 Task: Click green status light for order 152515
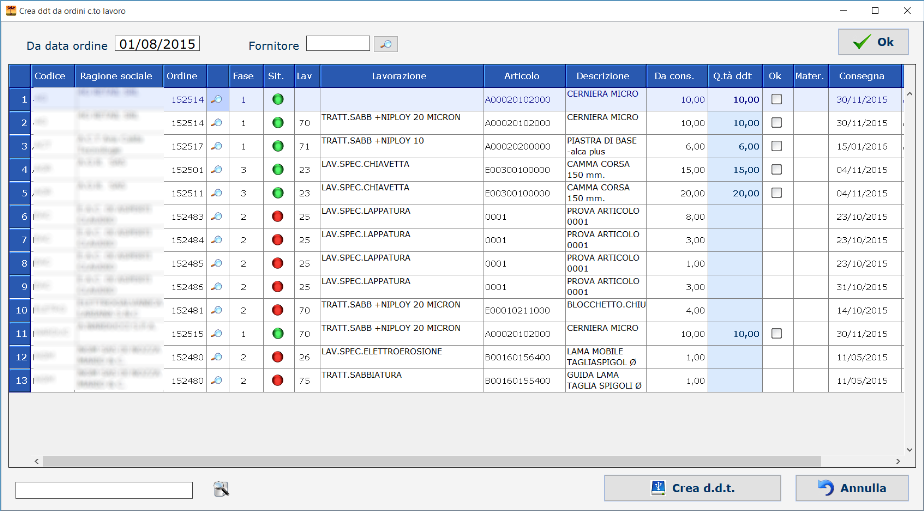pyautogui.click(x=278, y=334)
